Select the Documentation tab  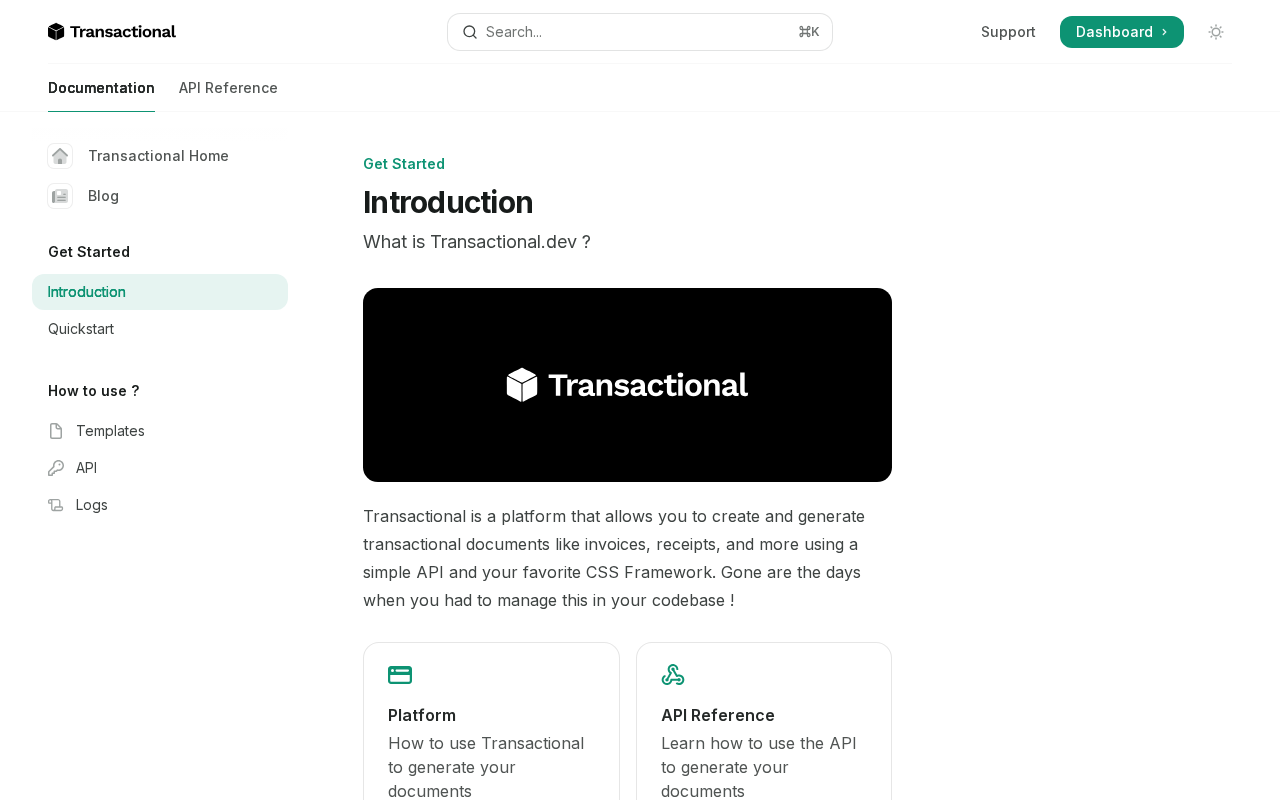(x=101, y=88)
